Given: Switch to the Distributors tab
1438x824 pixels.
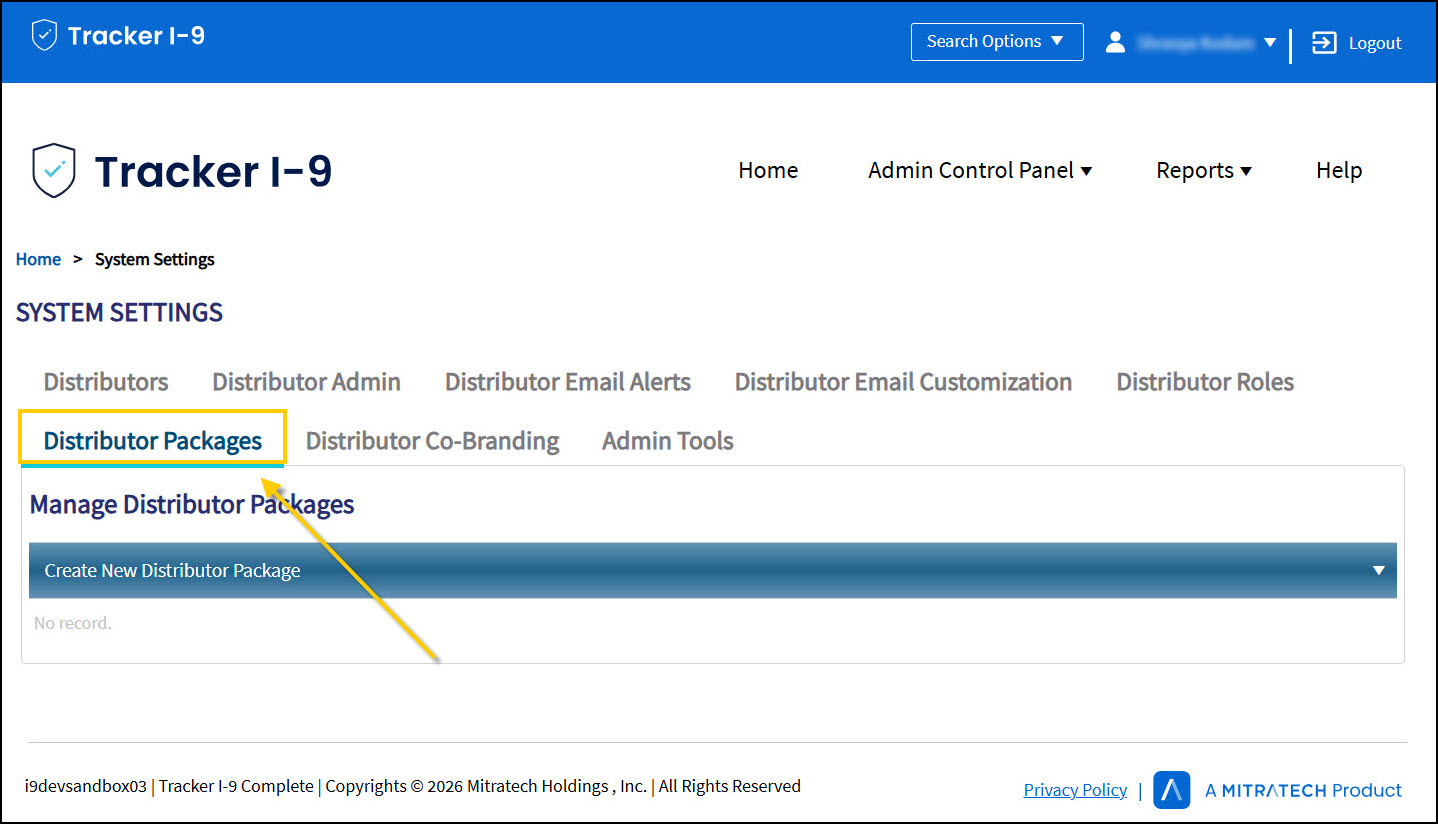Looking at the screenshot, I should (x=106, y=382).
